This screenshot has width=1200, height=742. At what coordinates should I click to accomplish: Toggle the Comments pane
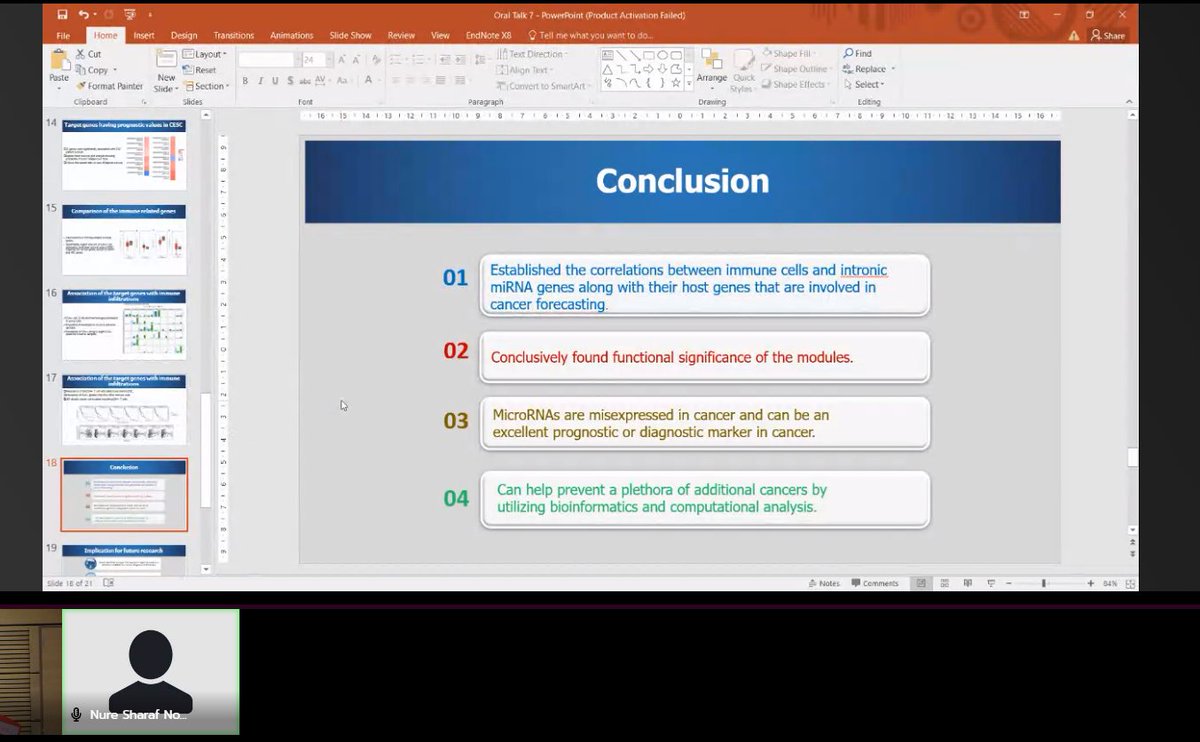tap(875, 583)
